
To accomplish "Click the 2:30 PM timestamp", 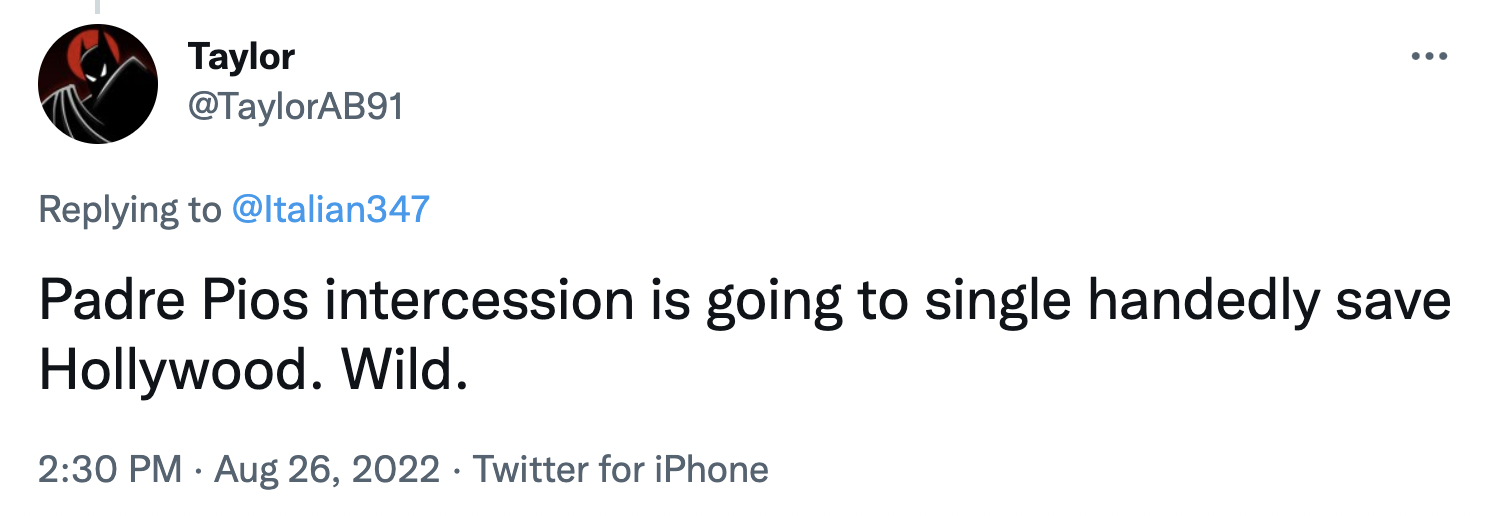I will 110,469.
